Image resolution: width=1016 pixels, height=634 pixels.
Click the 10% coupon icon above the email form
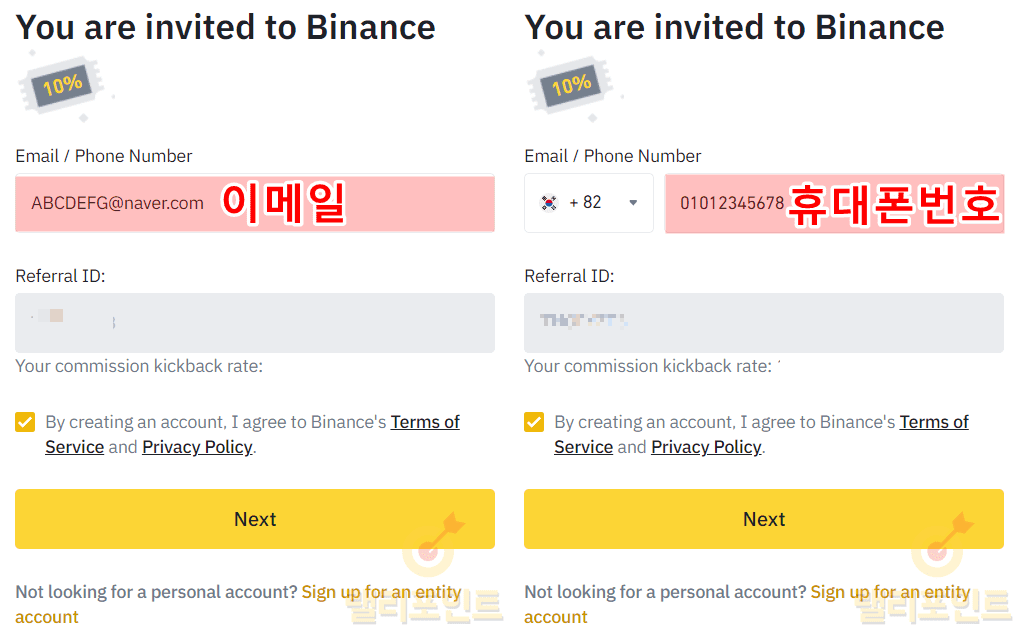click(62, 87)
